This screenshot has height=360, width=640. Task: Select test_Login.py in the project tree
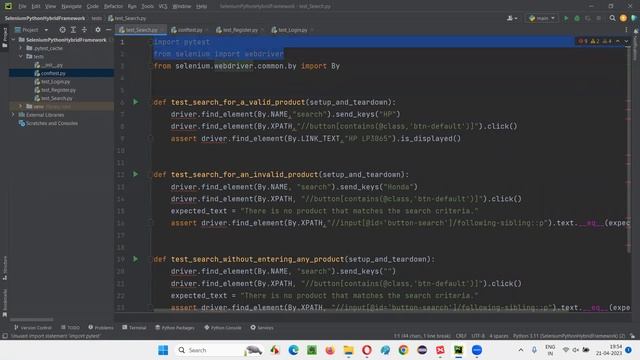coord(52,82)
